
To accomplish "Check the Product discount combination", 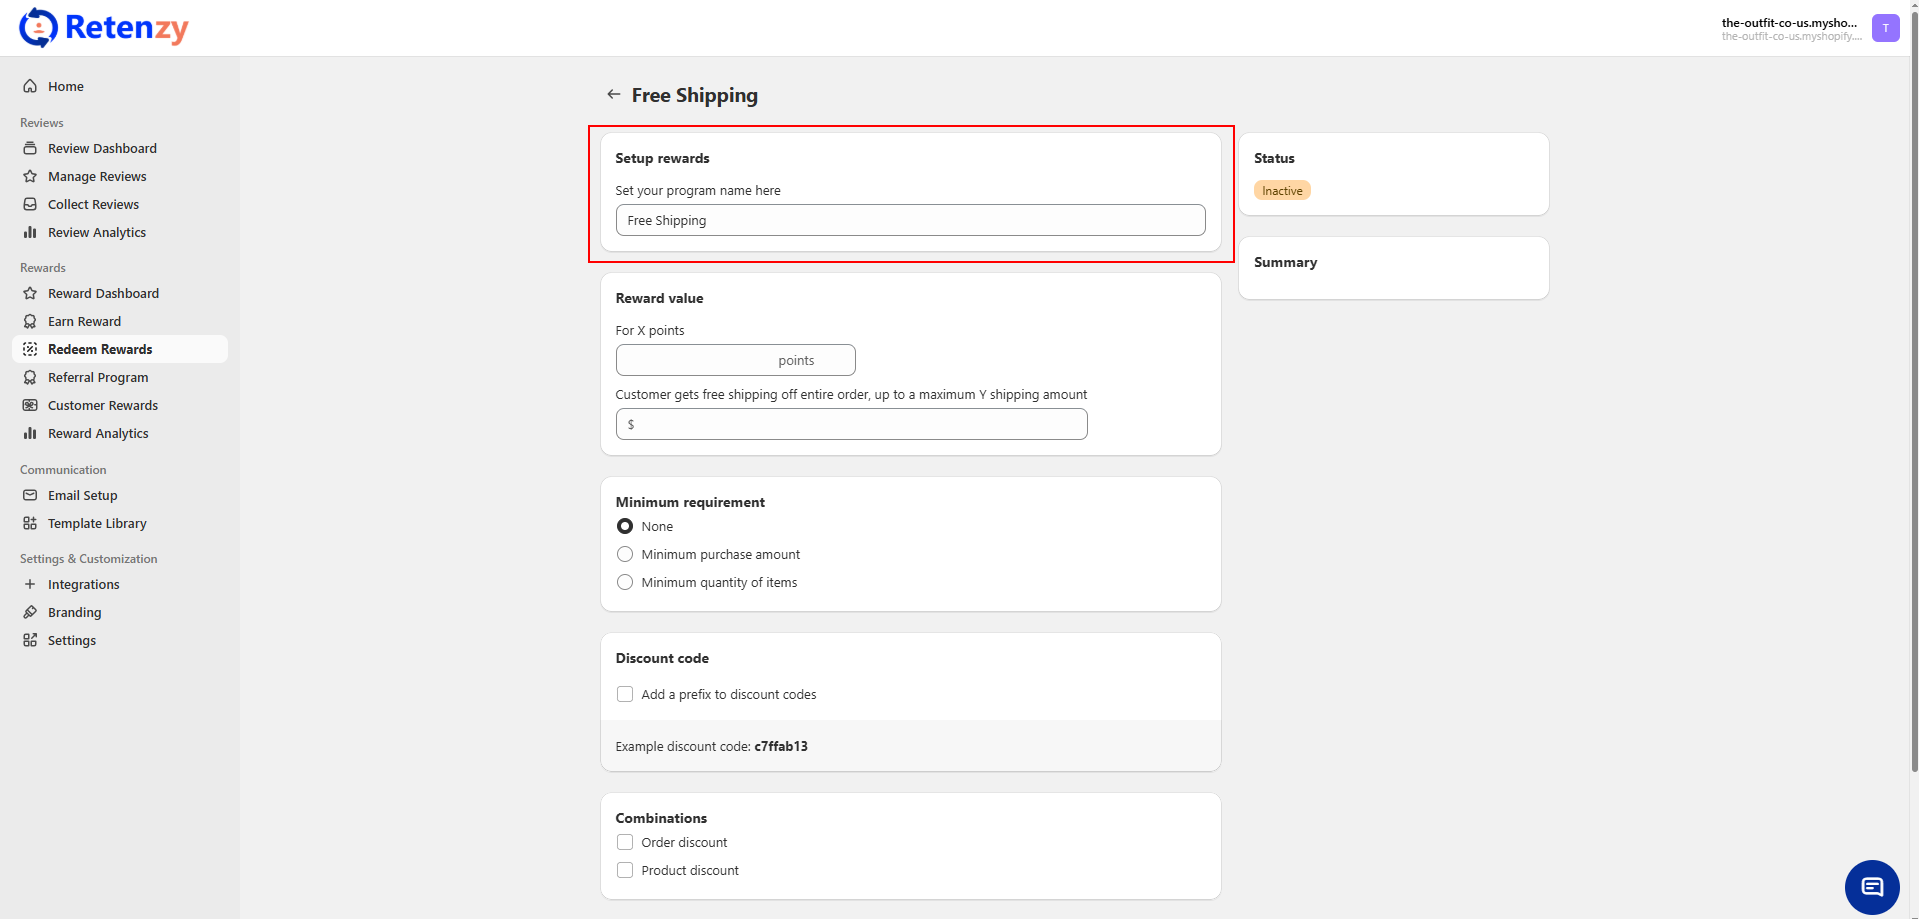I will click(625, 870).
